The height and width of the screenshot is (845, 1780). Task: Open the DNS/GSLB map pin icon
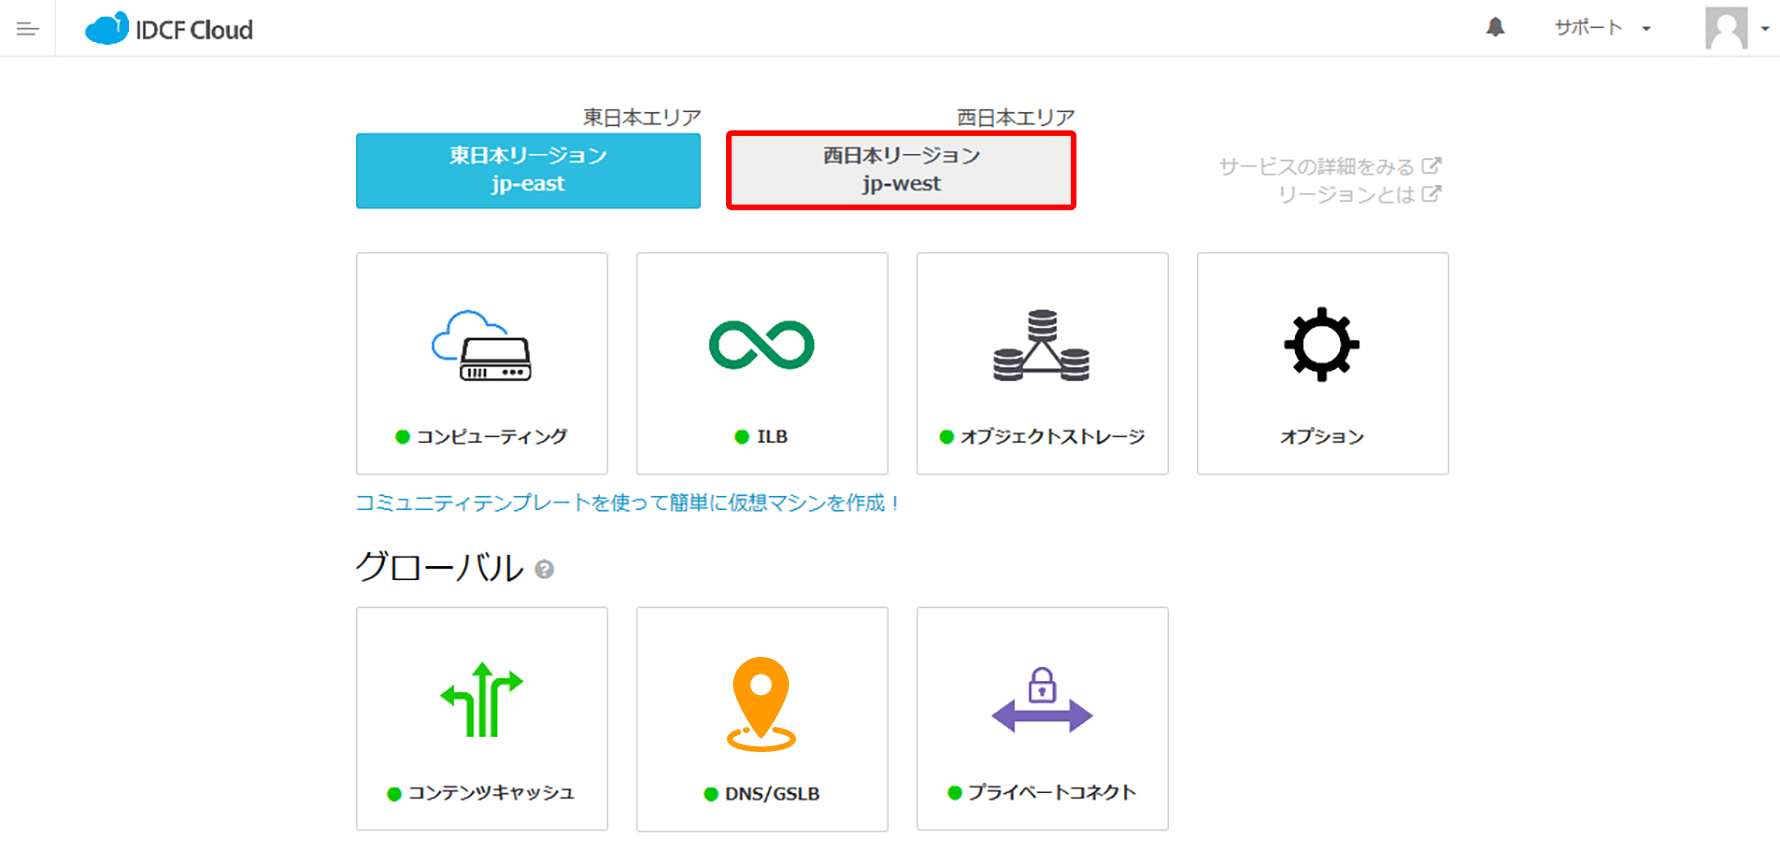(761, 704)
